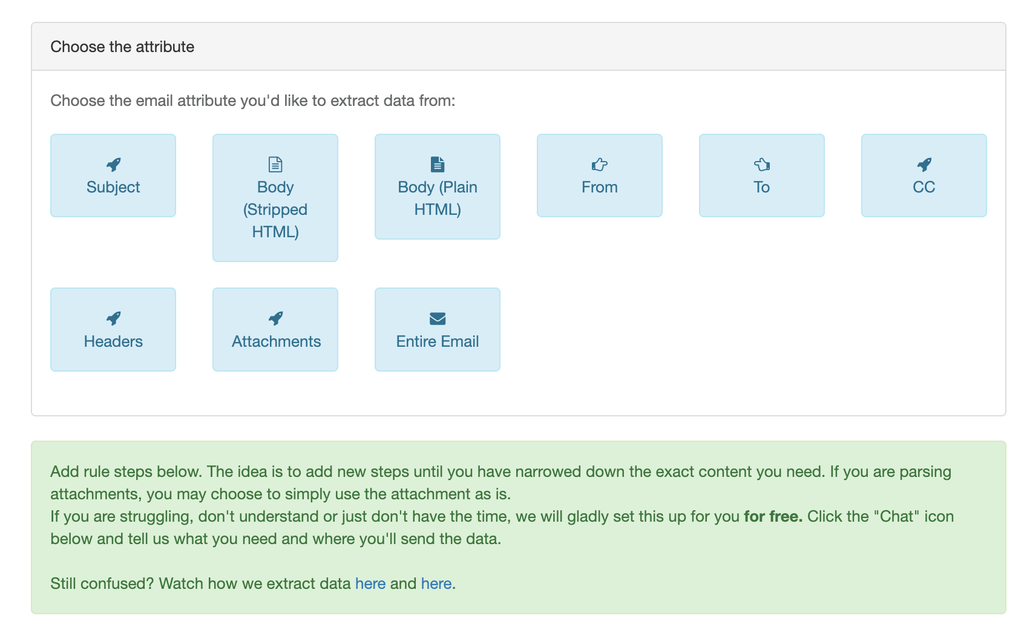Open the first 'here' video link
Viewport: 1024px width, 627px height.
370,583
